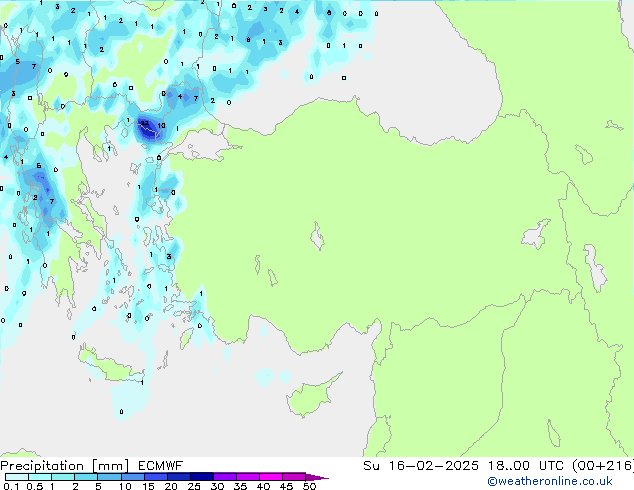Choose the 40–45 mm magenta legend swatch
634x490 pixels.
271,477
